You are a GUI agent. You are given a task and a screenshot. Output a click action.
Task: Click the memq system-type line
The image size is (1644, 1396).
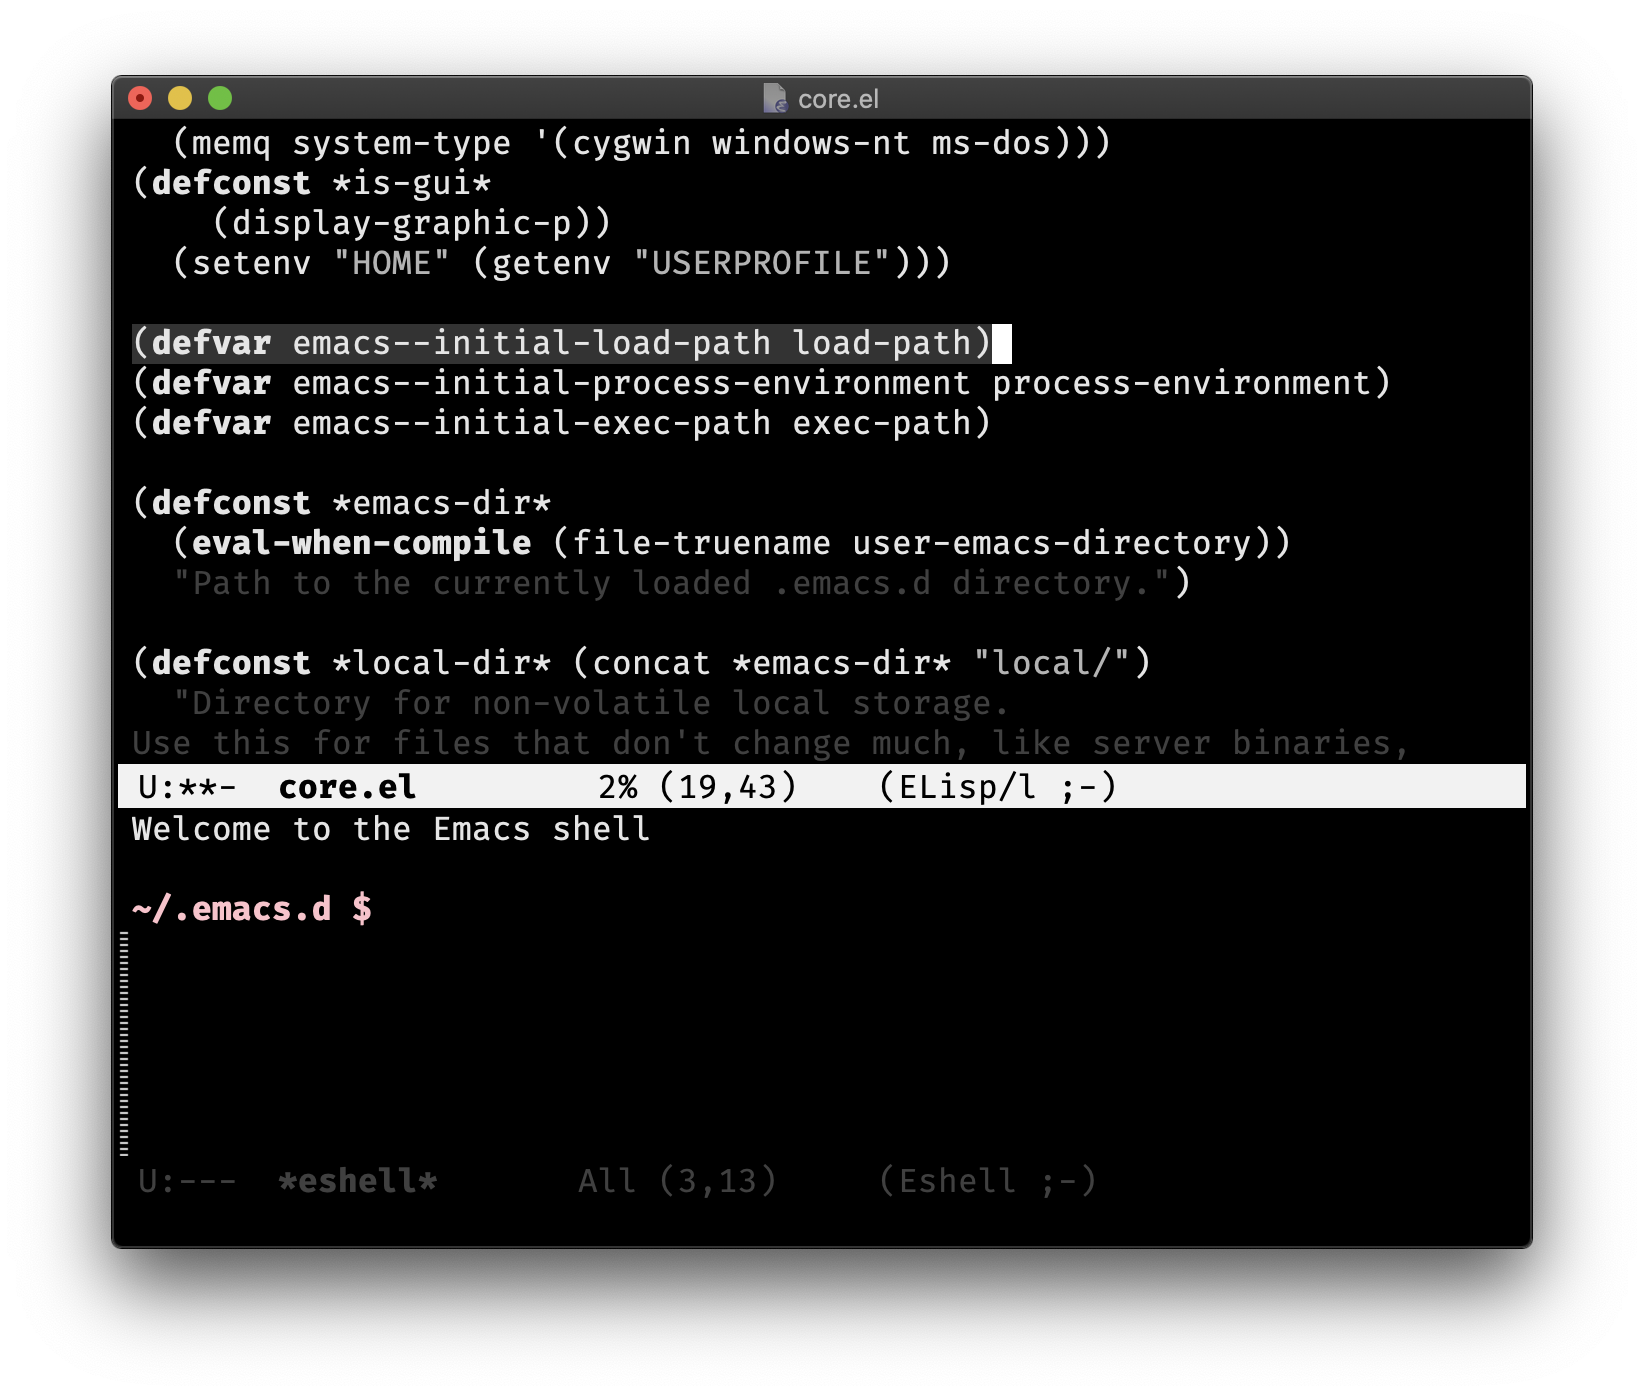[641, 143]
